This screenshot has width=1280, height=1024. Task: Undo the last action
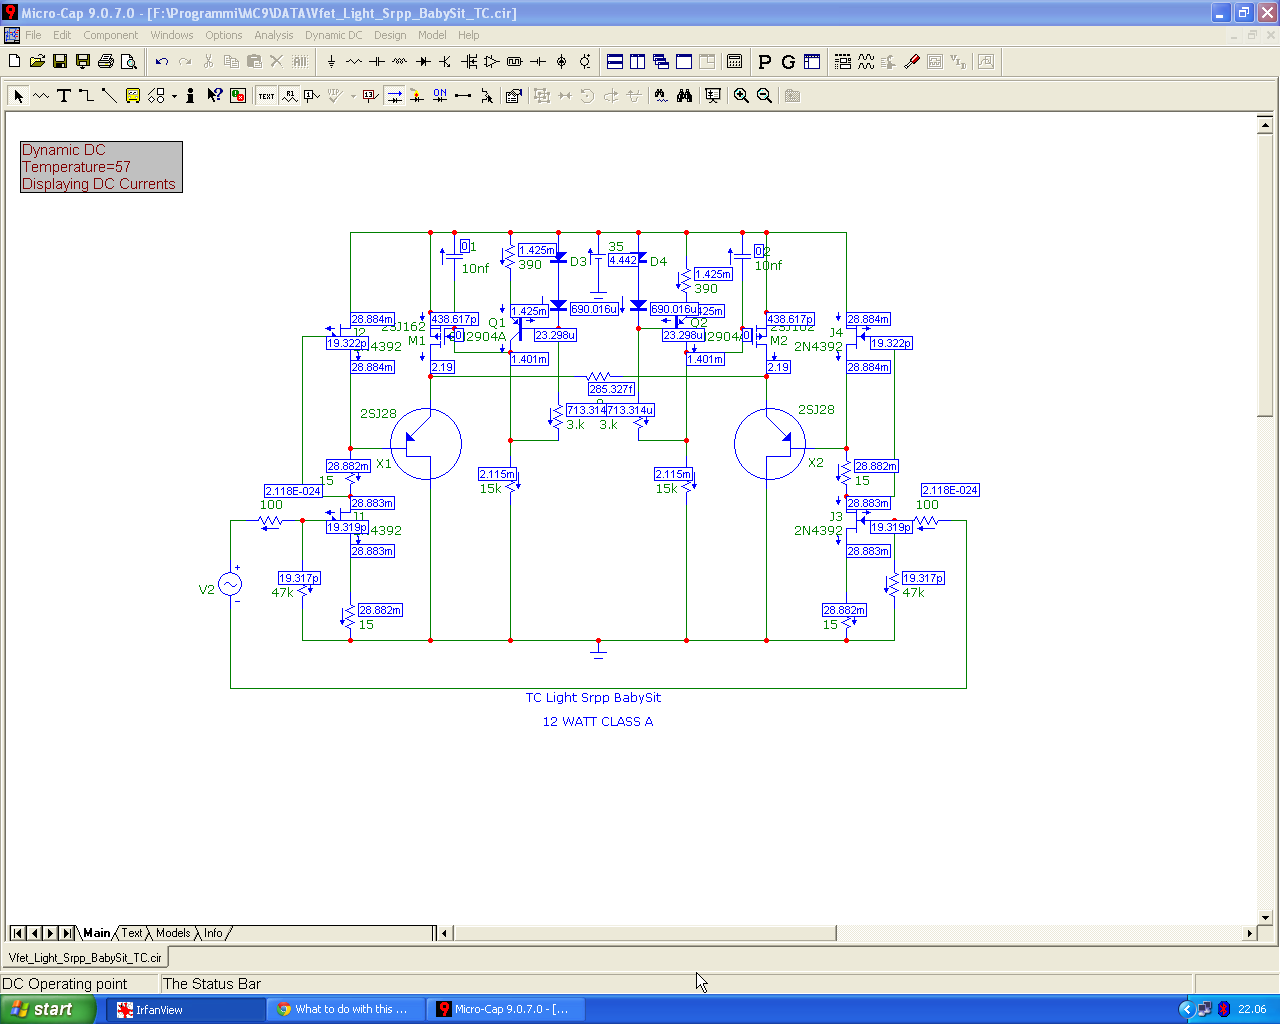pos(162,62)
